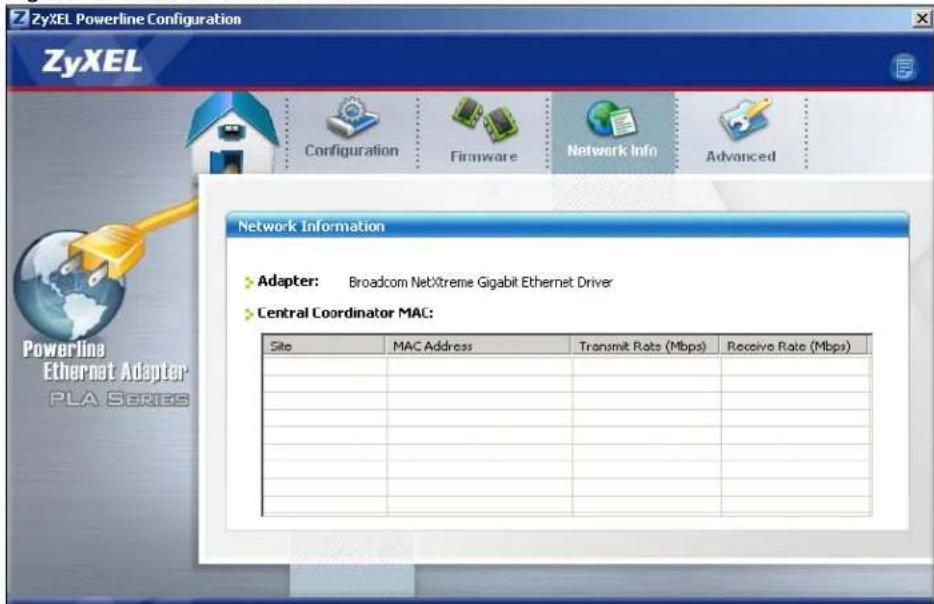Viewport: 934px width, 604px height.
Task: Click the Central Coordinator MAC: label
Action: [345, 313]
